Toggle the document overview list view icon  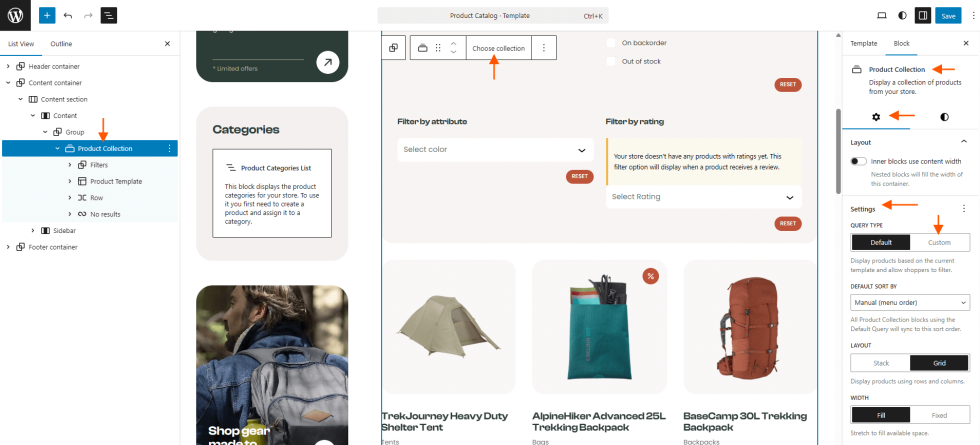tap(108, 16)
